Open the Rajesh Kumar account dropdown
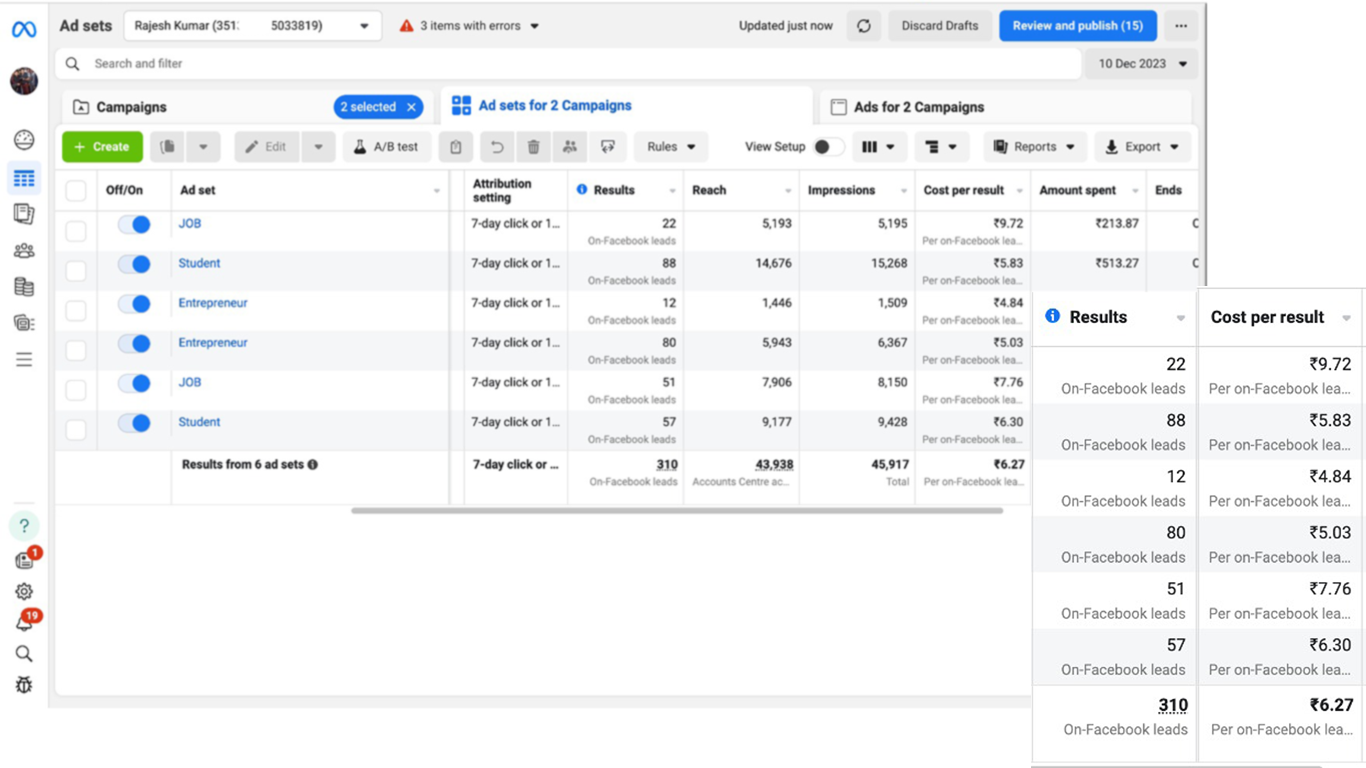 coord(252,26)
